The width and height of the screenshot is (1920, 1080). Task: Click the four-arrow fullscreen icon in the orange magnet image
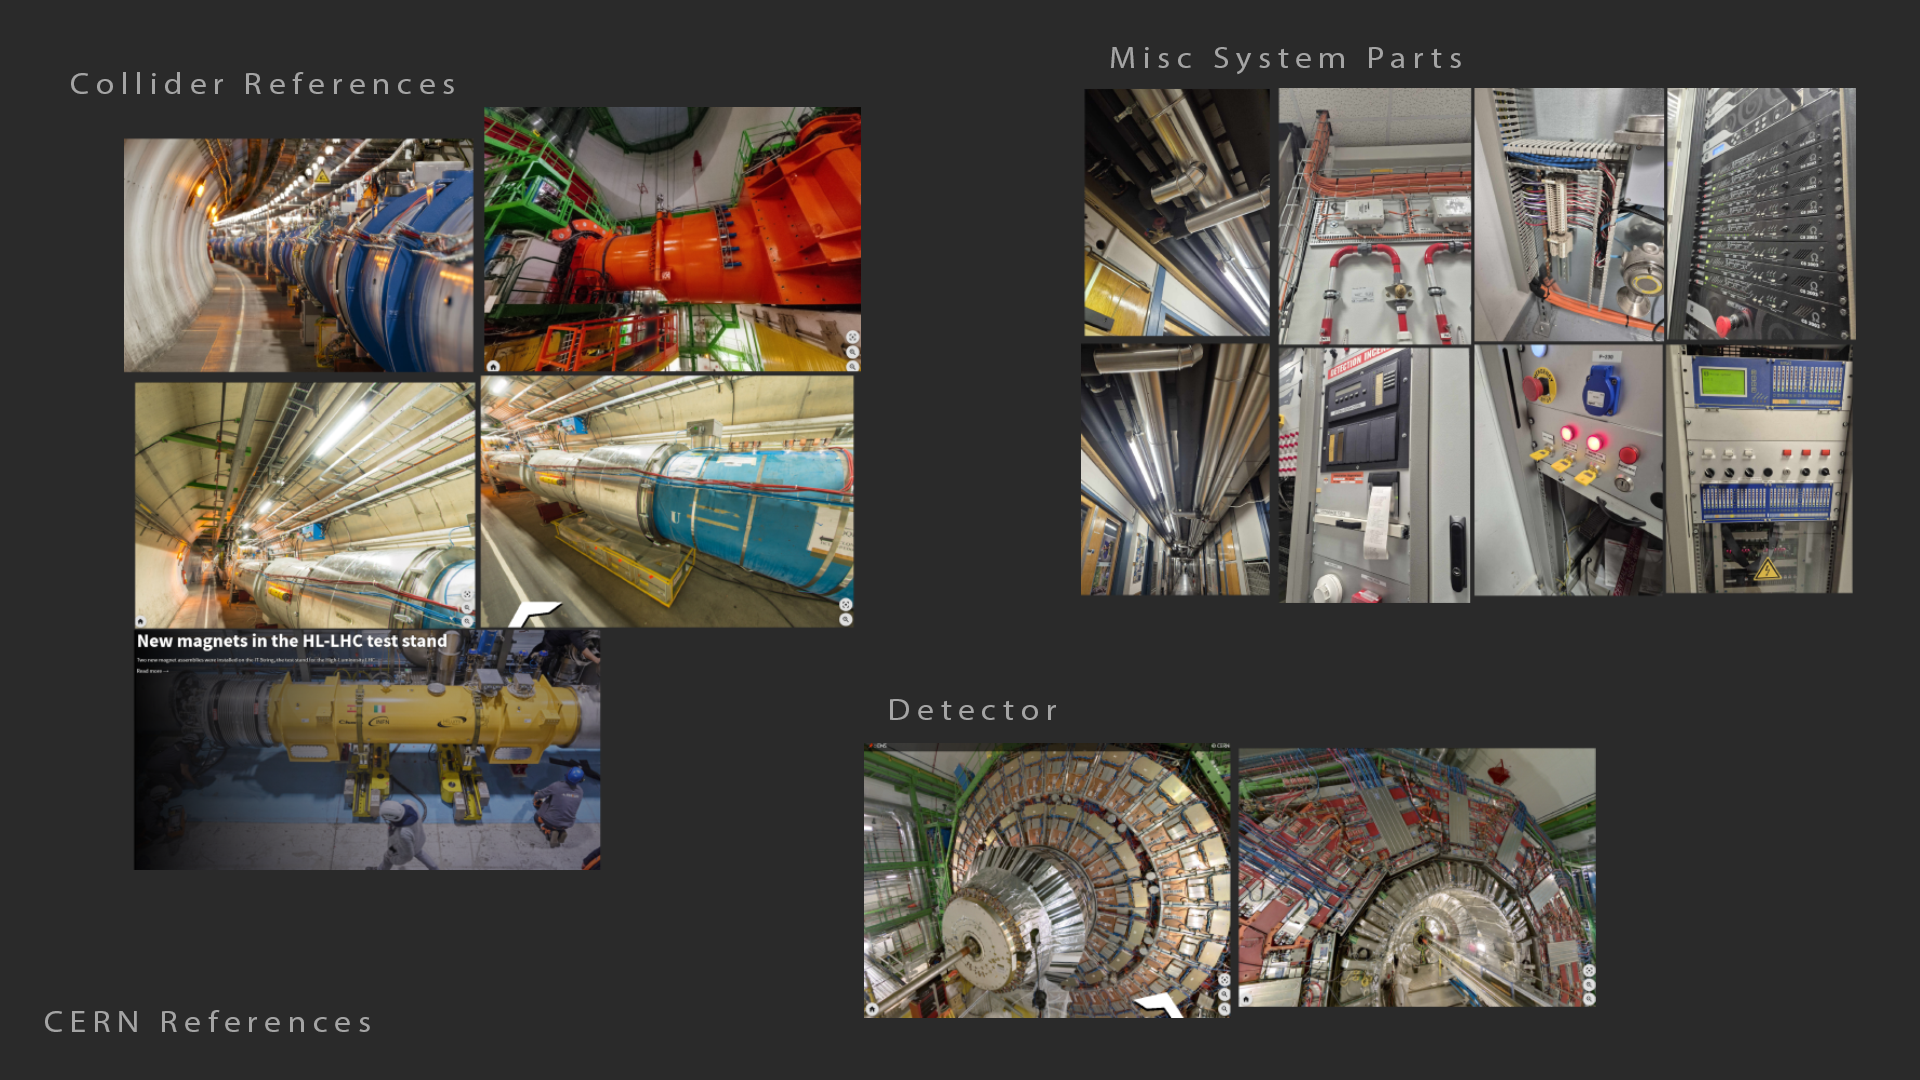[x=852, y=338]
